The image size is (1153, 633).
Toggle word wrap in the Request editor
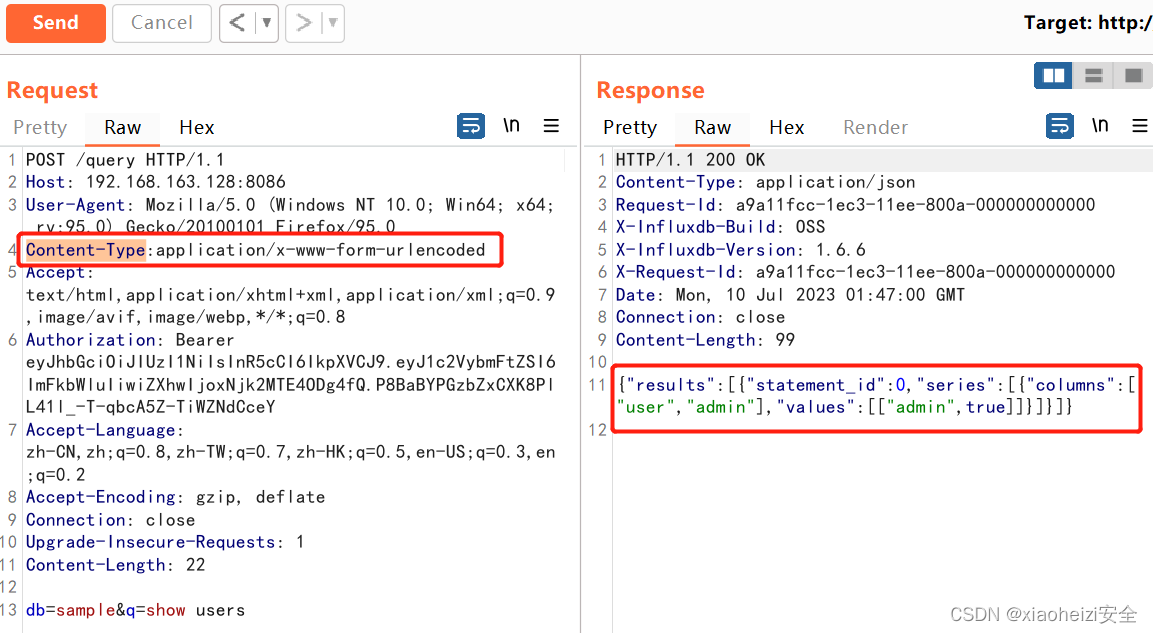471,126
